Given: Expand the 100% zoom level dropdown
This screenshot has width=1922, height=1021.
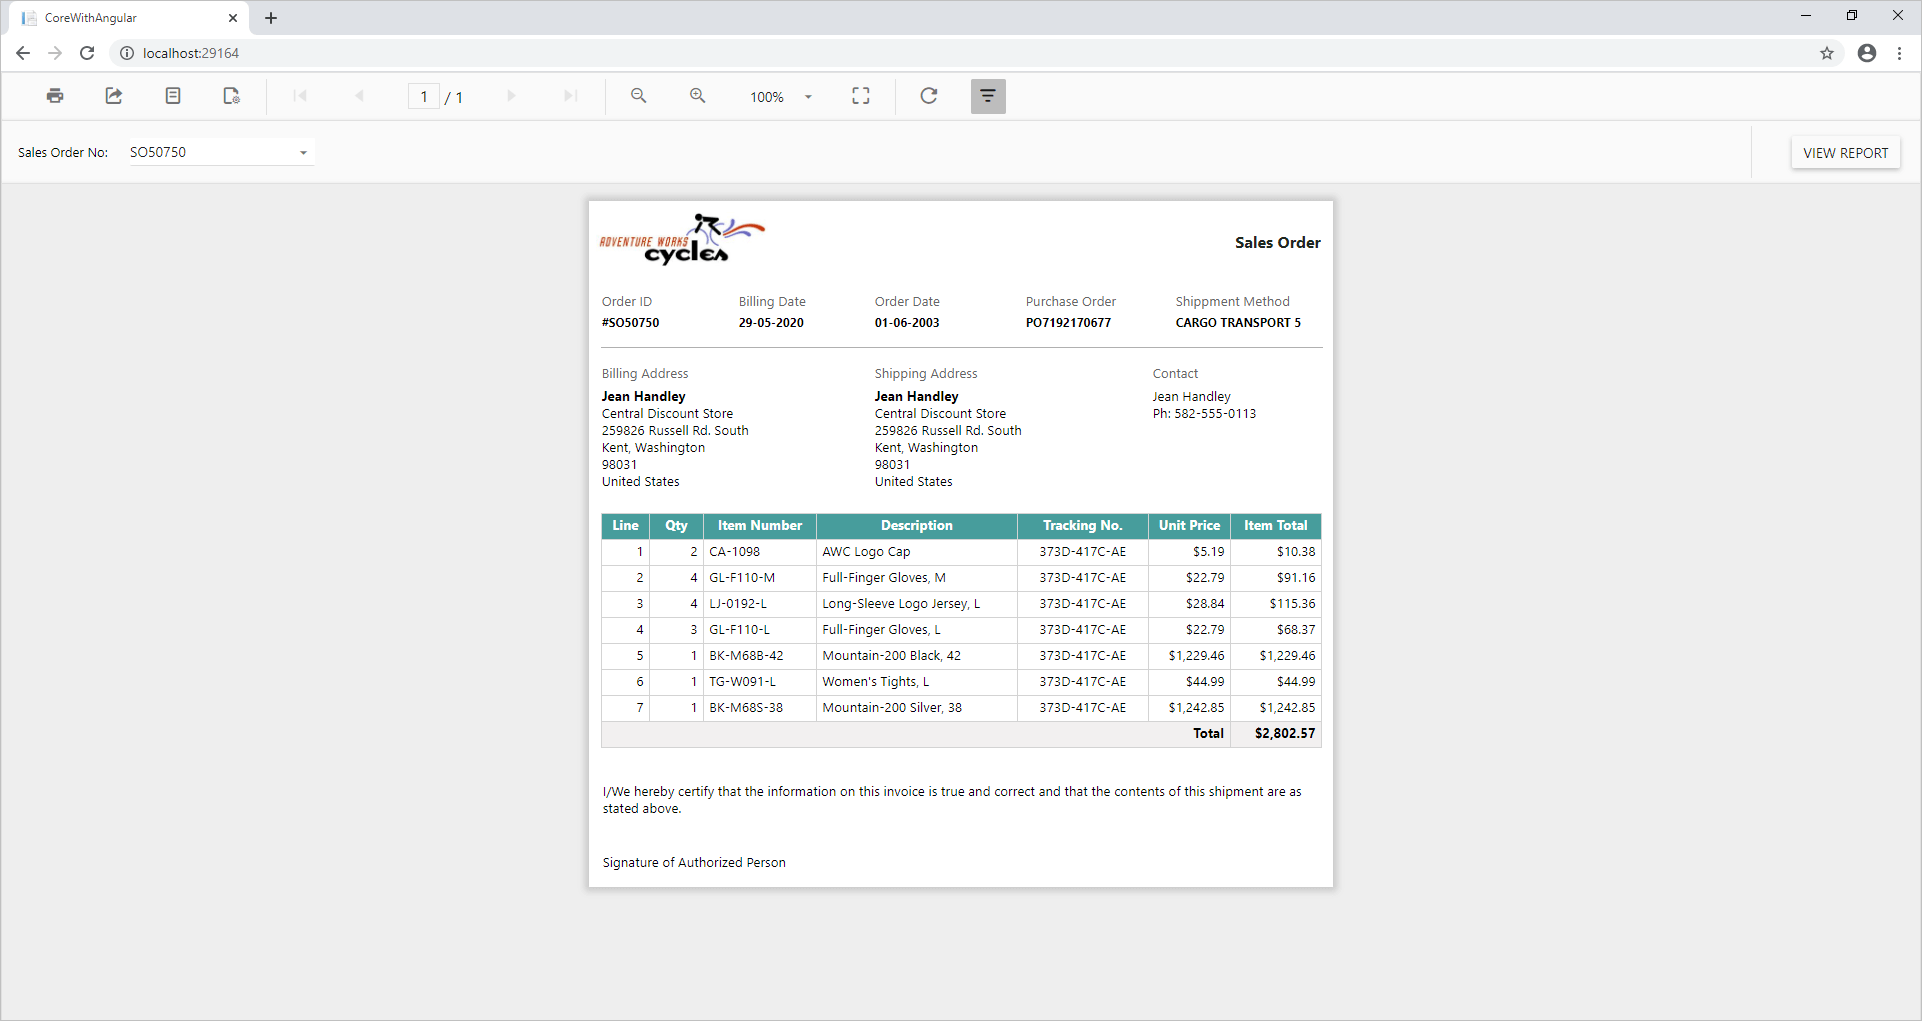Looking at the screenshot, I should [x=808, y=97].
